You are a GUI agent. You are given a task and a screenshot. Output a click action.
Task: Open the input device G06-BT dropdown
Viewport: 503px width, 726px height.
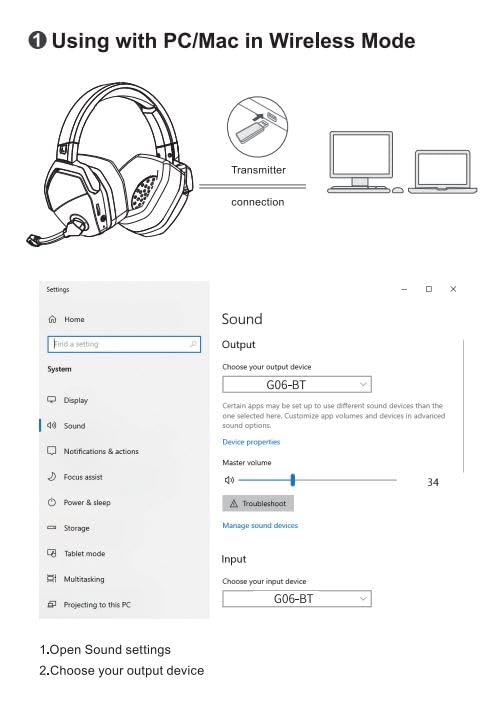(x=297, y=598)
